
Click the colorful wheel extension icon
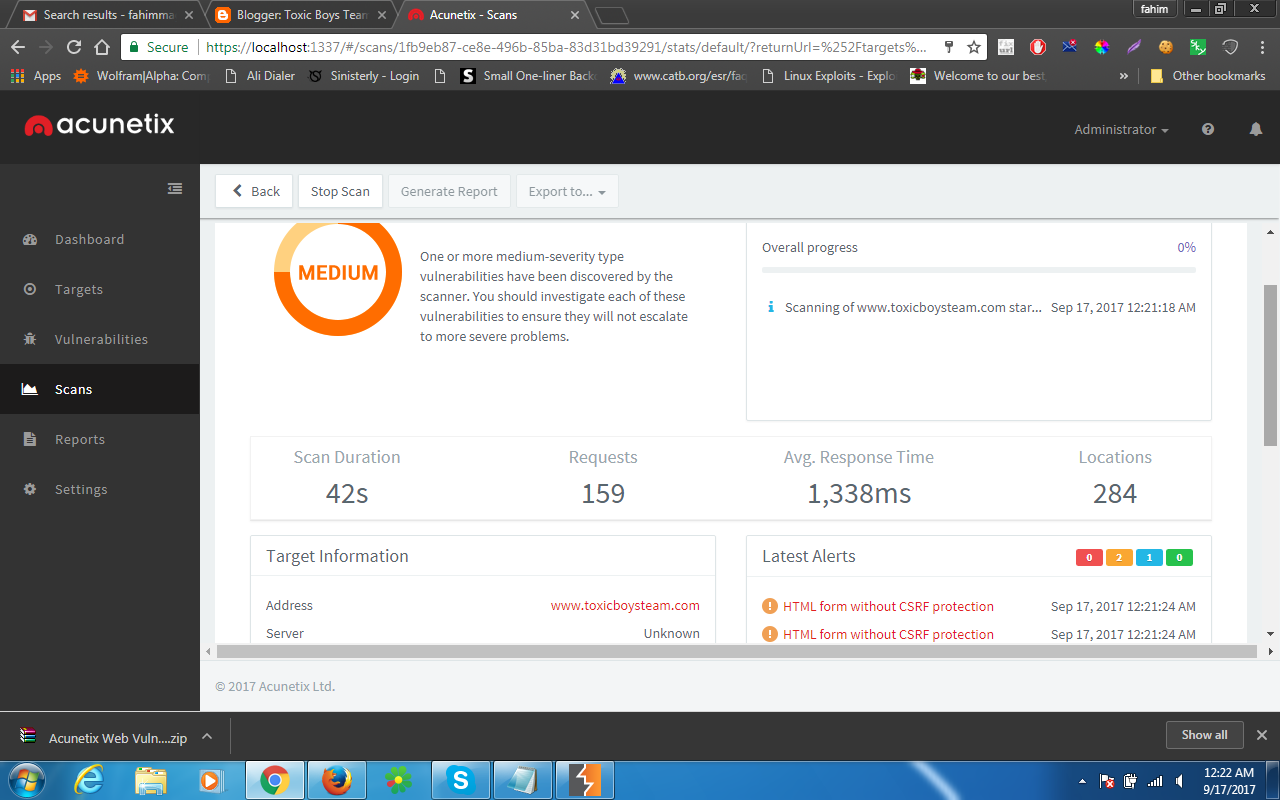pos(1101,47)
